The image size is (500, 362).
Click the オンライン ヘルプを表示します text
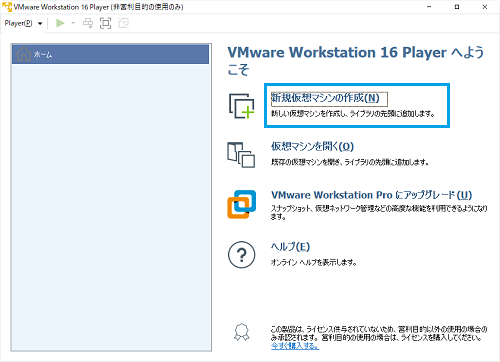pos(314,263)
